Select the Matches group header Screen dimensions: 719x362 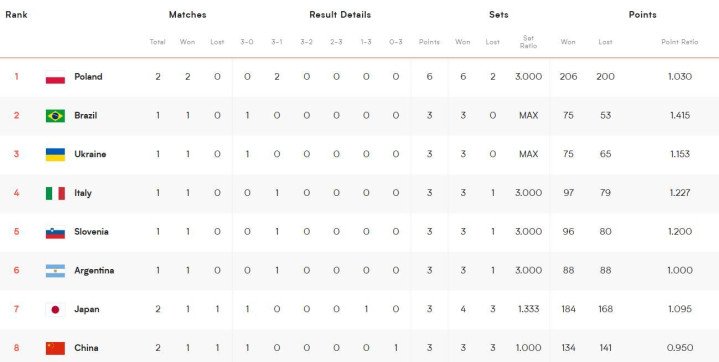tap(188, 15)
